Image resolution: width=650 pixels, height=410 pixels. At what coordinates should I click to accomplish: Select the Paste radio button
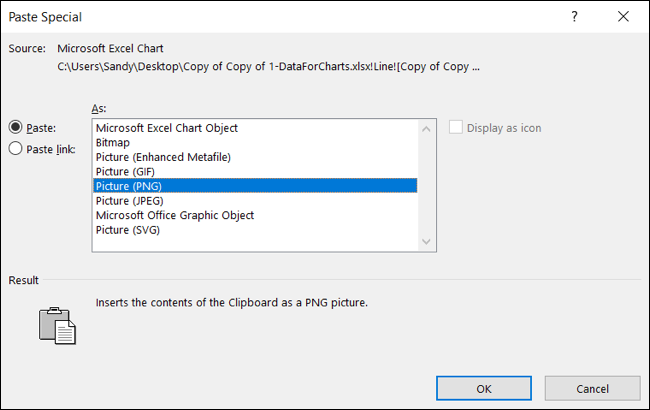pyautogui.click(x=16, y=127)
